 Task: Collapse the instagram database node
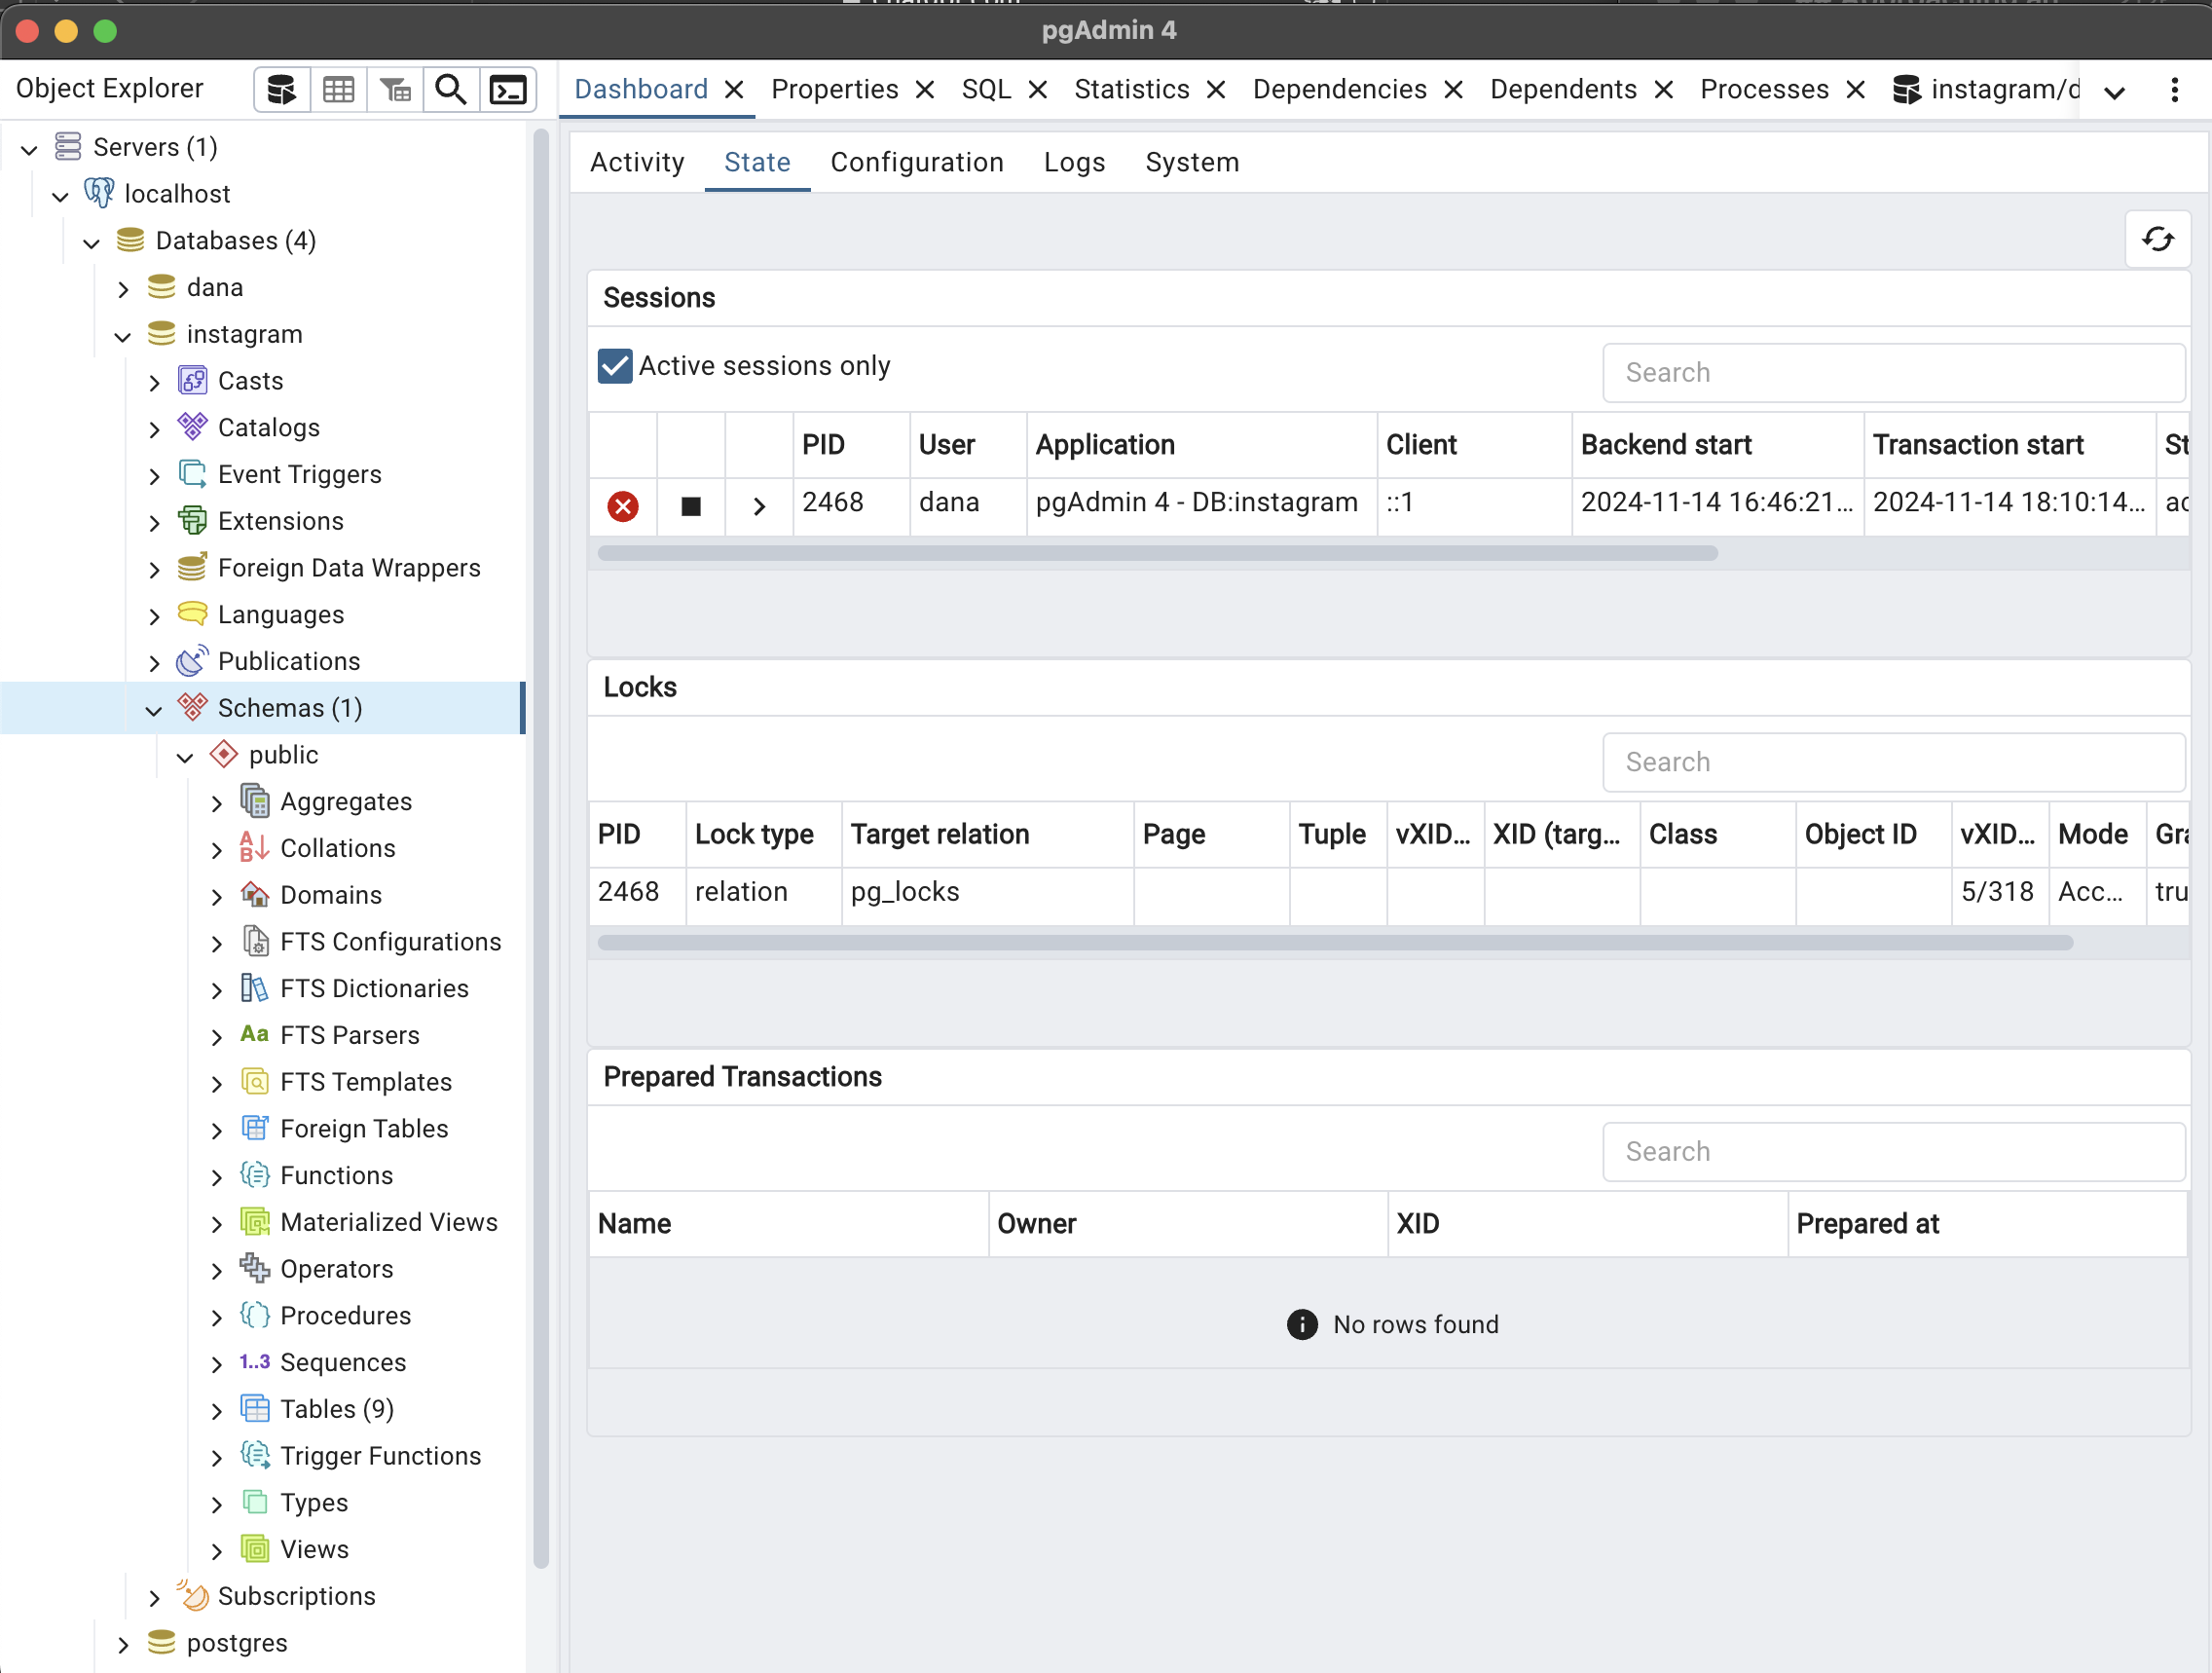coord(122,336)
